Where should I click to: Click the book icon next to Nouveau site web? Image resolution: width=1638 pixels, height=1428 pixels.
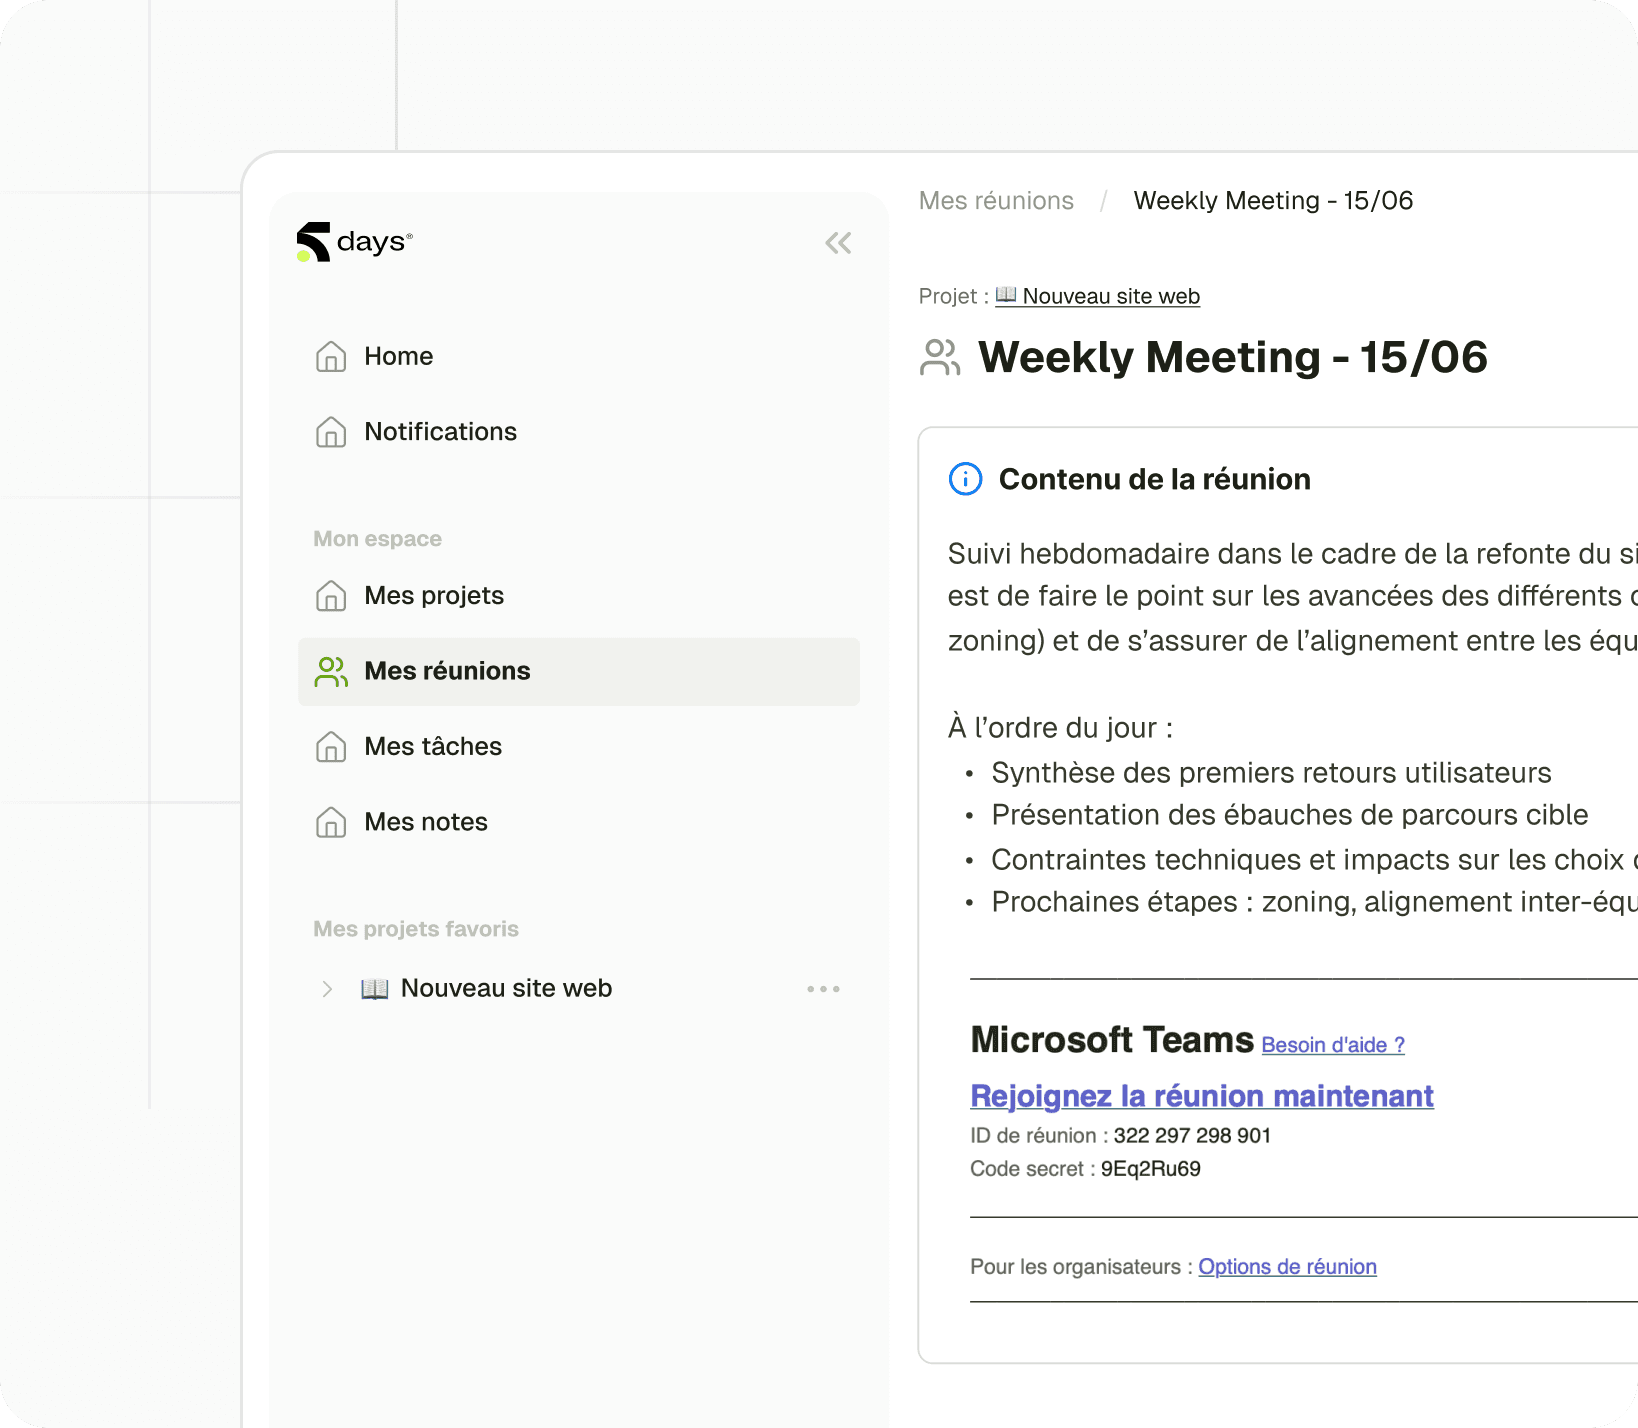coord(374,988)
